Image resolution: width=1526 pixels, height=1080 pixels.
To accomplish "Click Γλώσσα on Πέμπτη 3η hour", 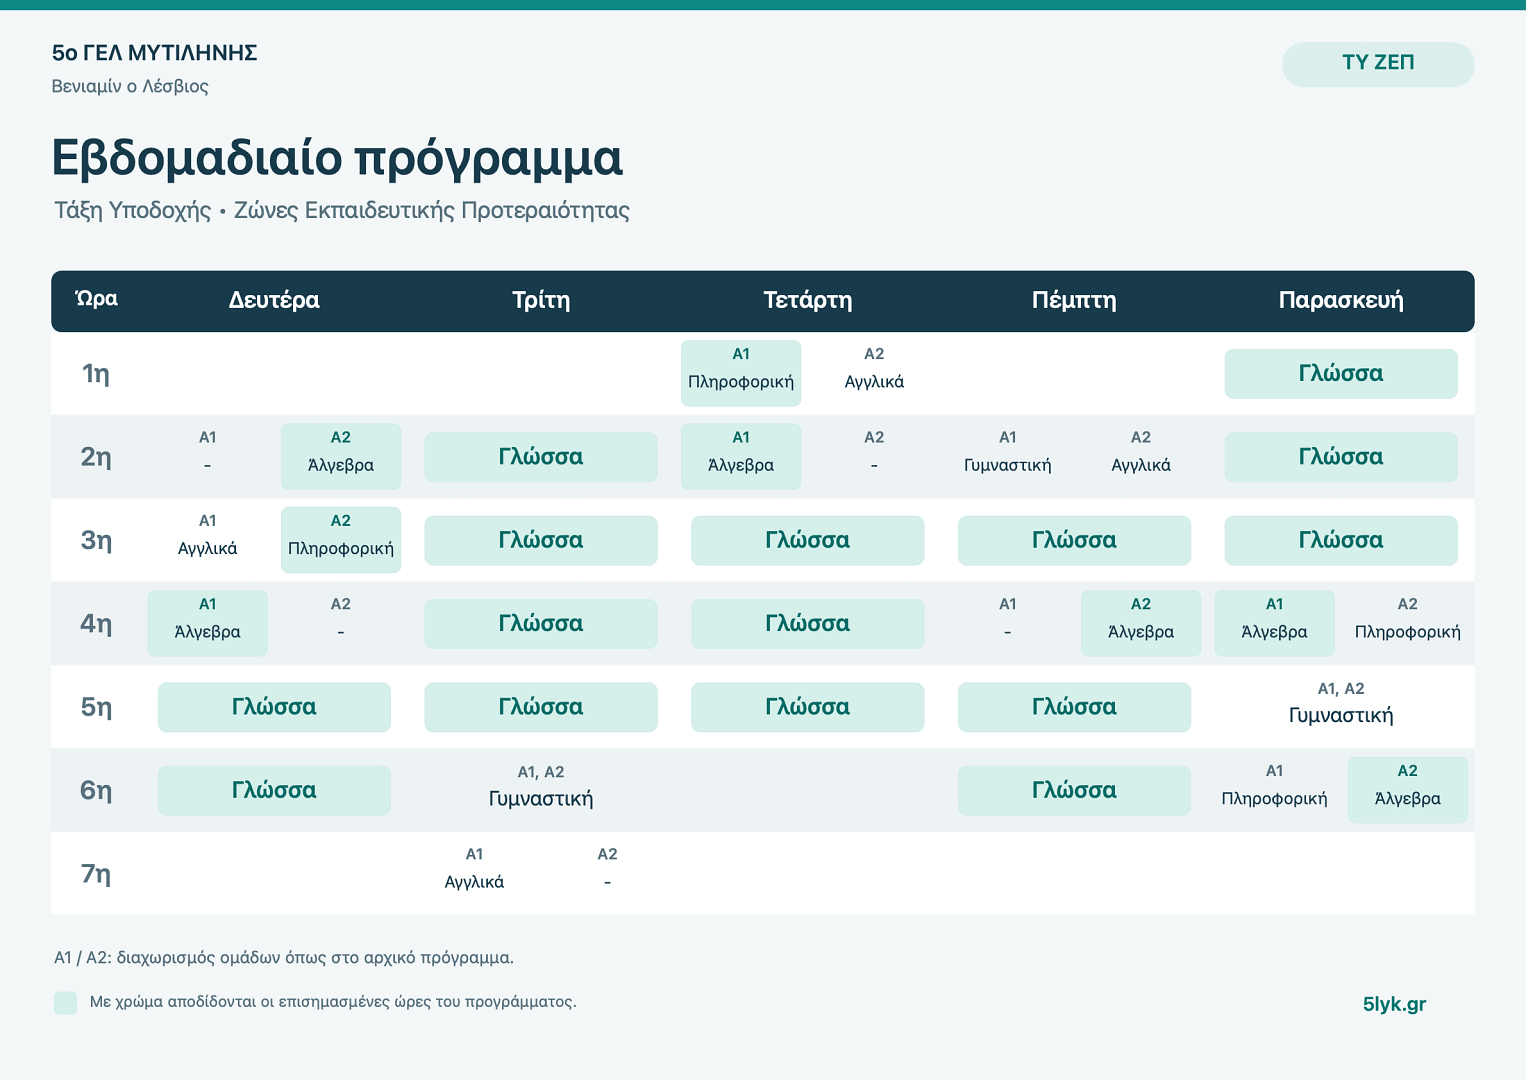I will (1074, 540).
